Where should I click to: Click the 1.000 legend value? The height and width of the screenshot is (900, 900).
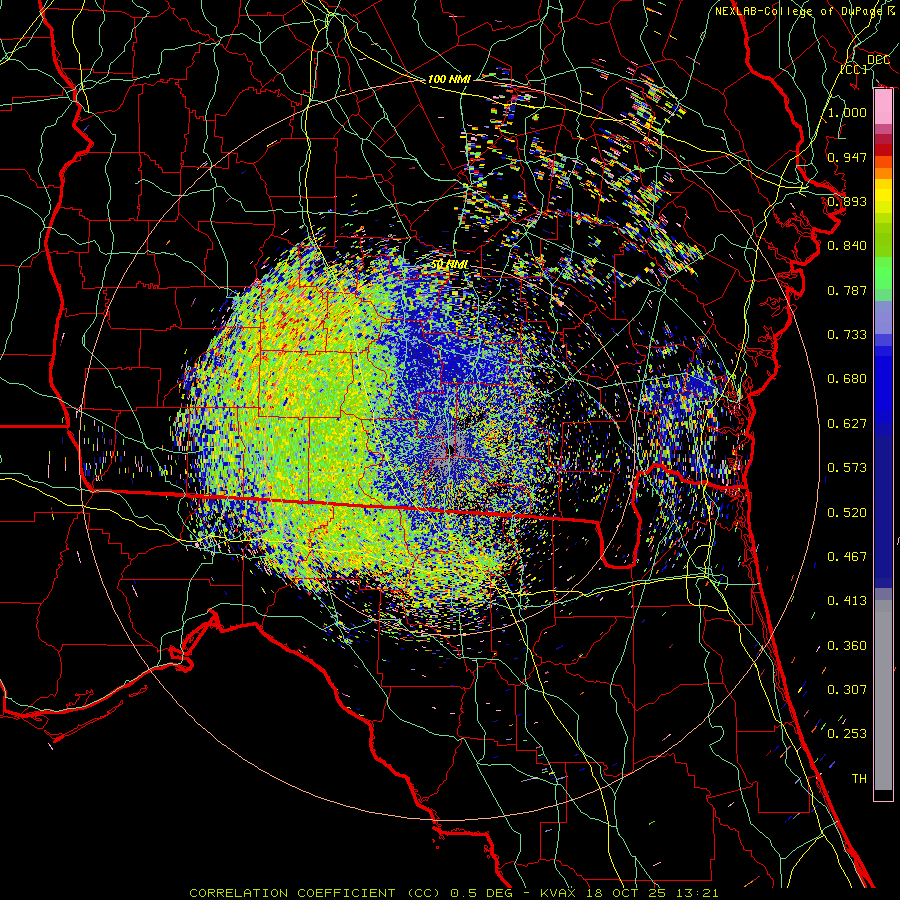tap(847, 112)
